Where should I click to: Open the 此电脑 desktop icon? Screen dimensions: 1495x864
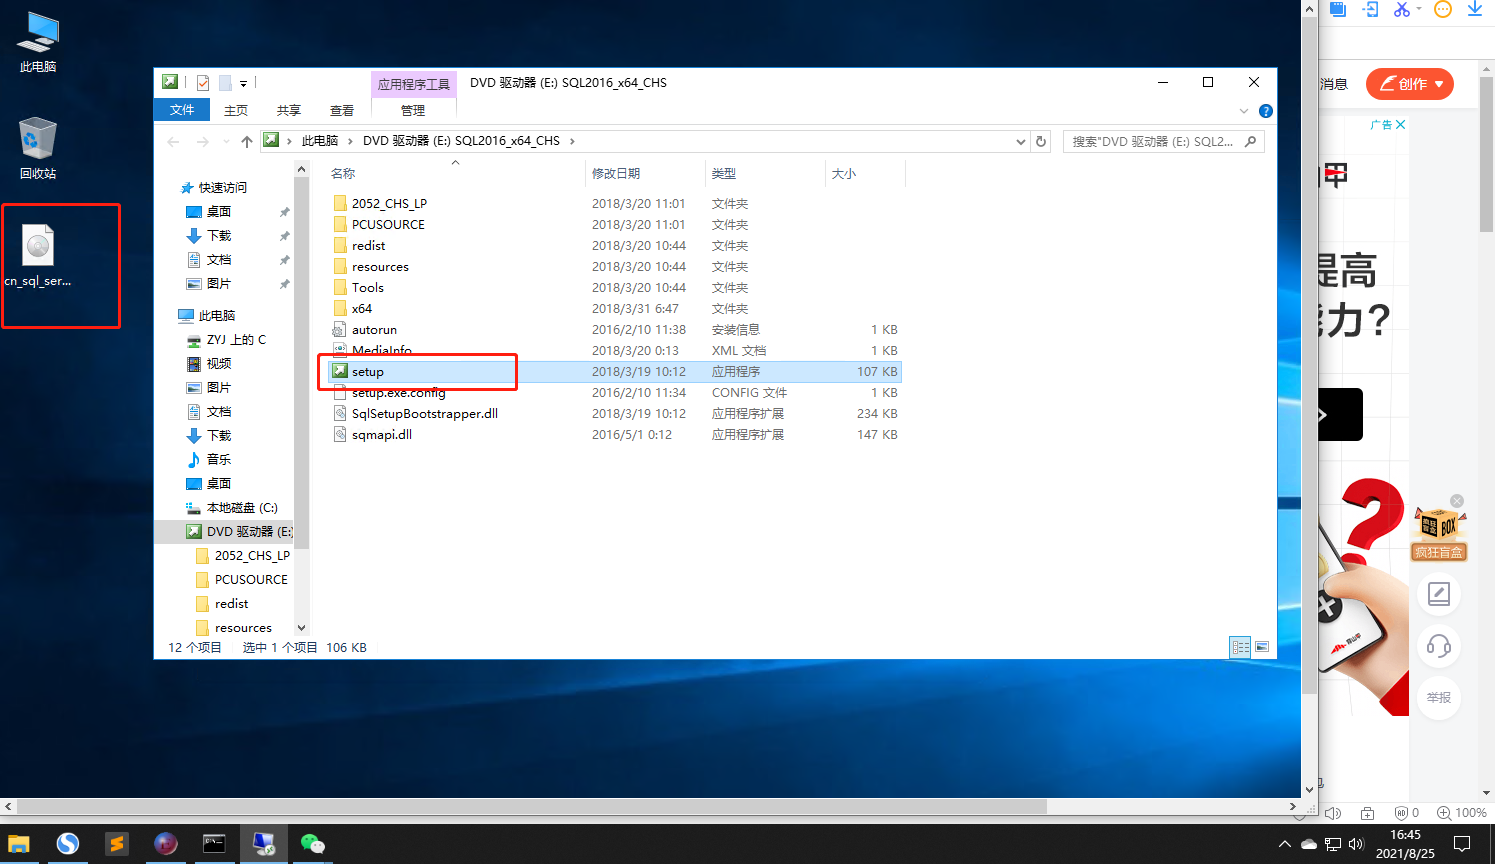click(38, 42)
